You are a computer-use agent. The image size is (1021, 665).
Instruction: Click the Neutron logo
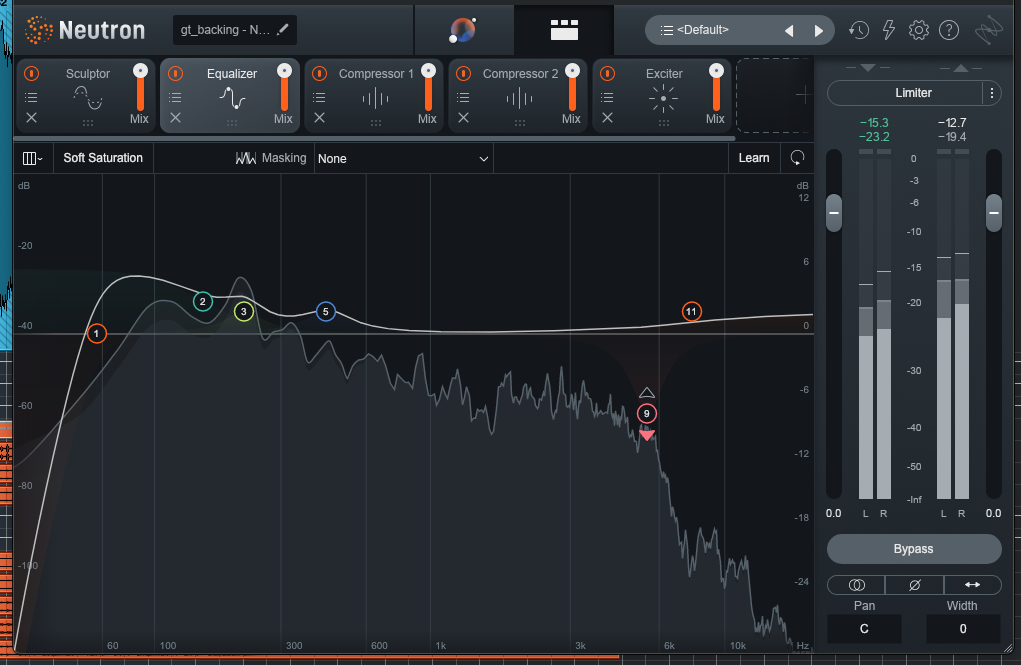(85, 30)
